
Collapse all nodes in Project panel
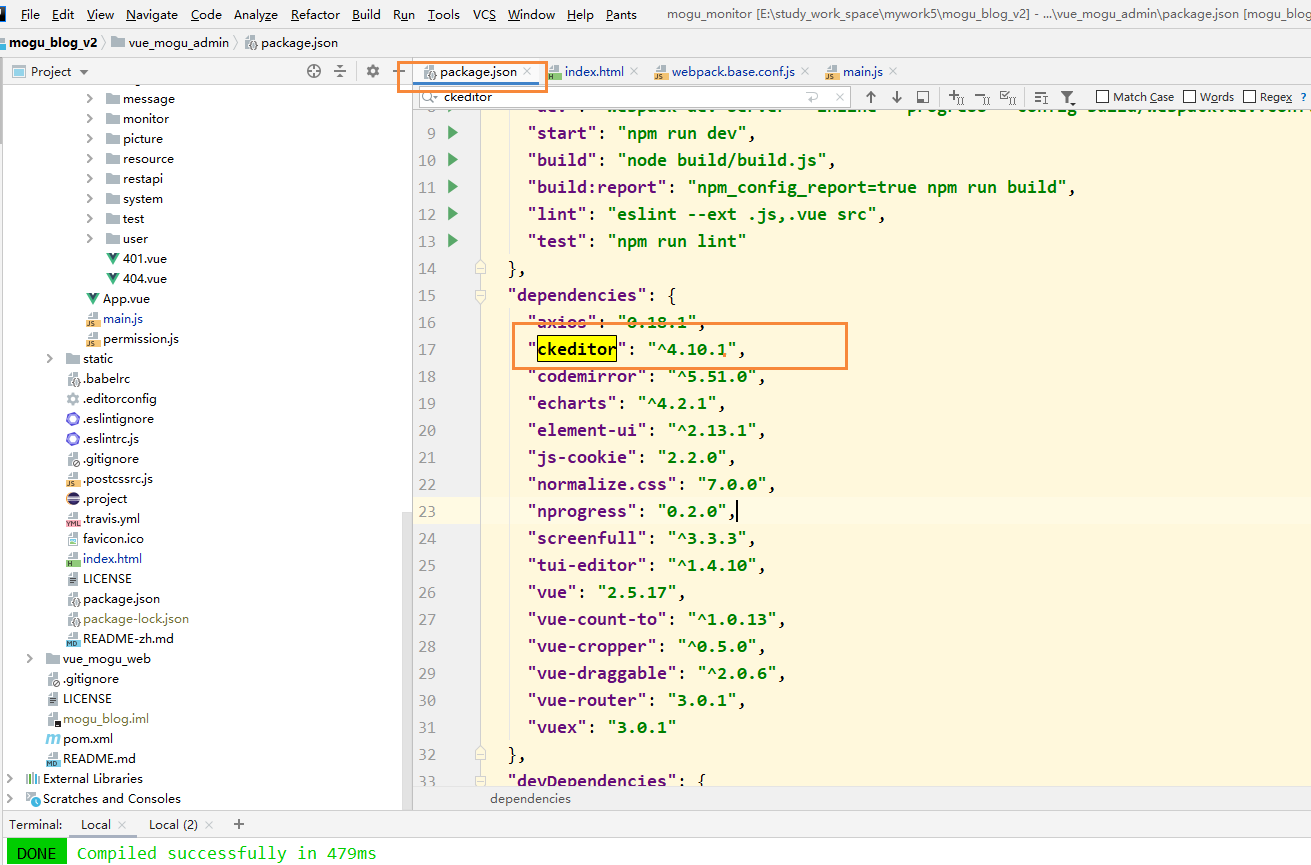(x=340, y=71)
